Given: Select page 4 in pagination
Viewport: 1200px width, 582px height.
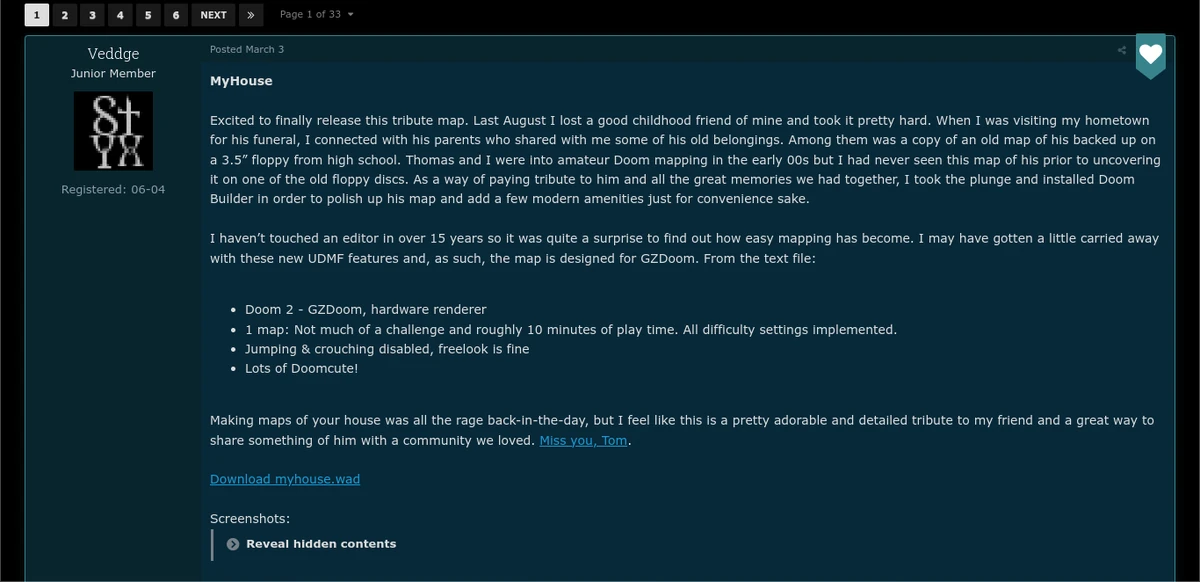Looking at the screenshot, I should [120, 15].
